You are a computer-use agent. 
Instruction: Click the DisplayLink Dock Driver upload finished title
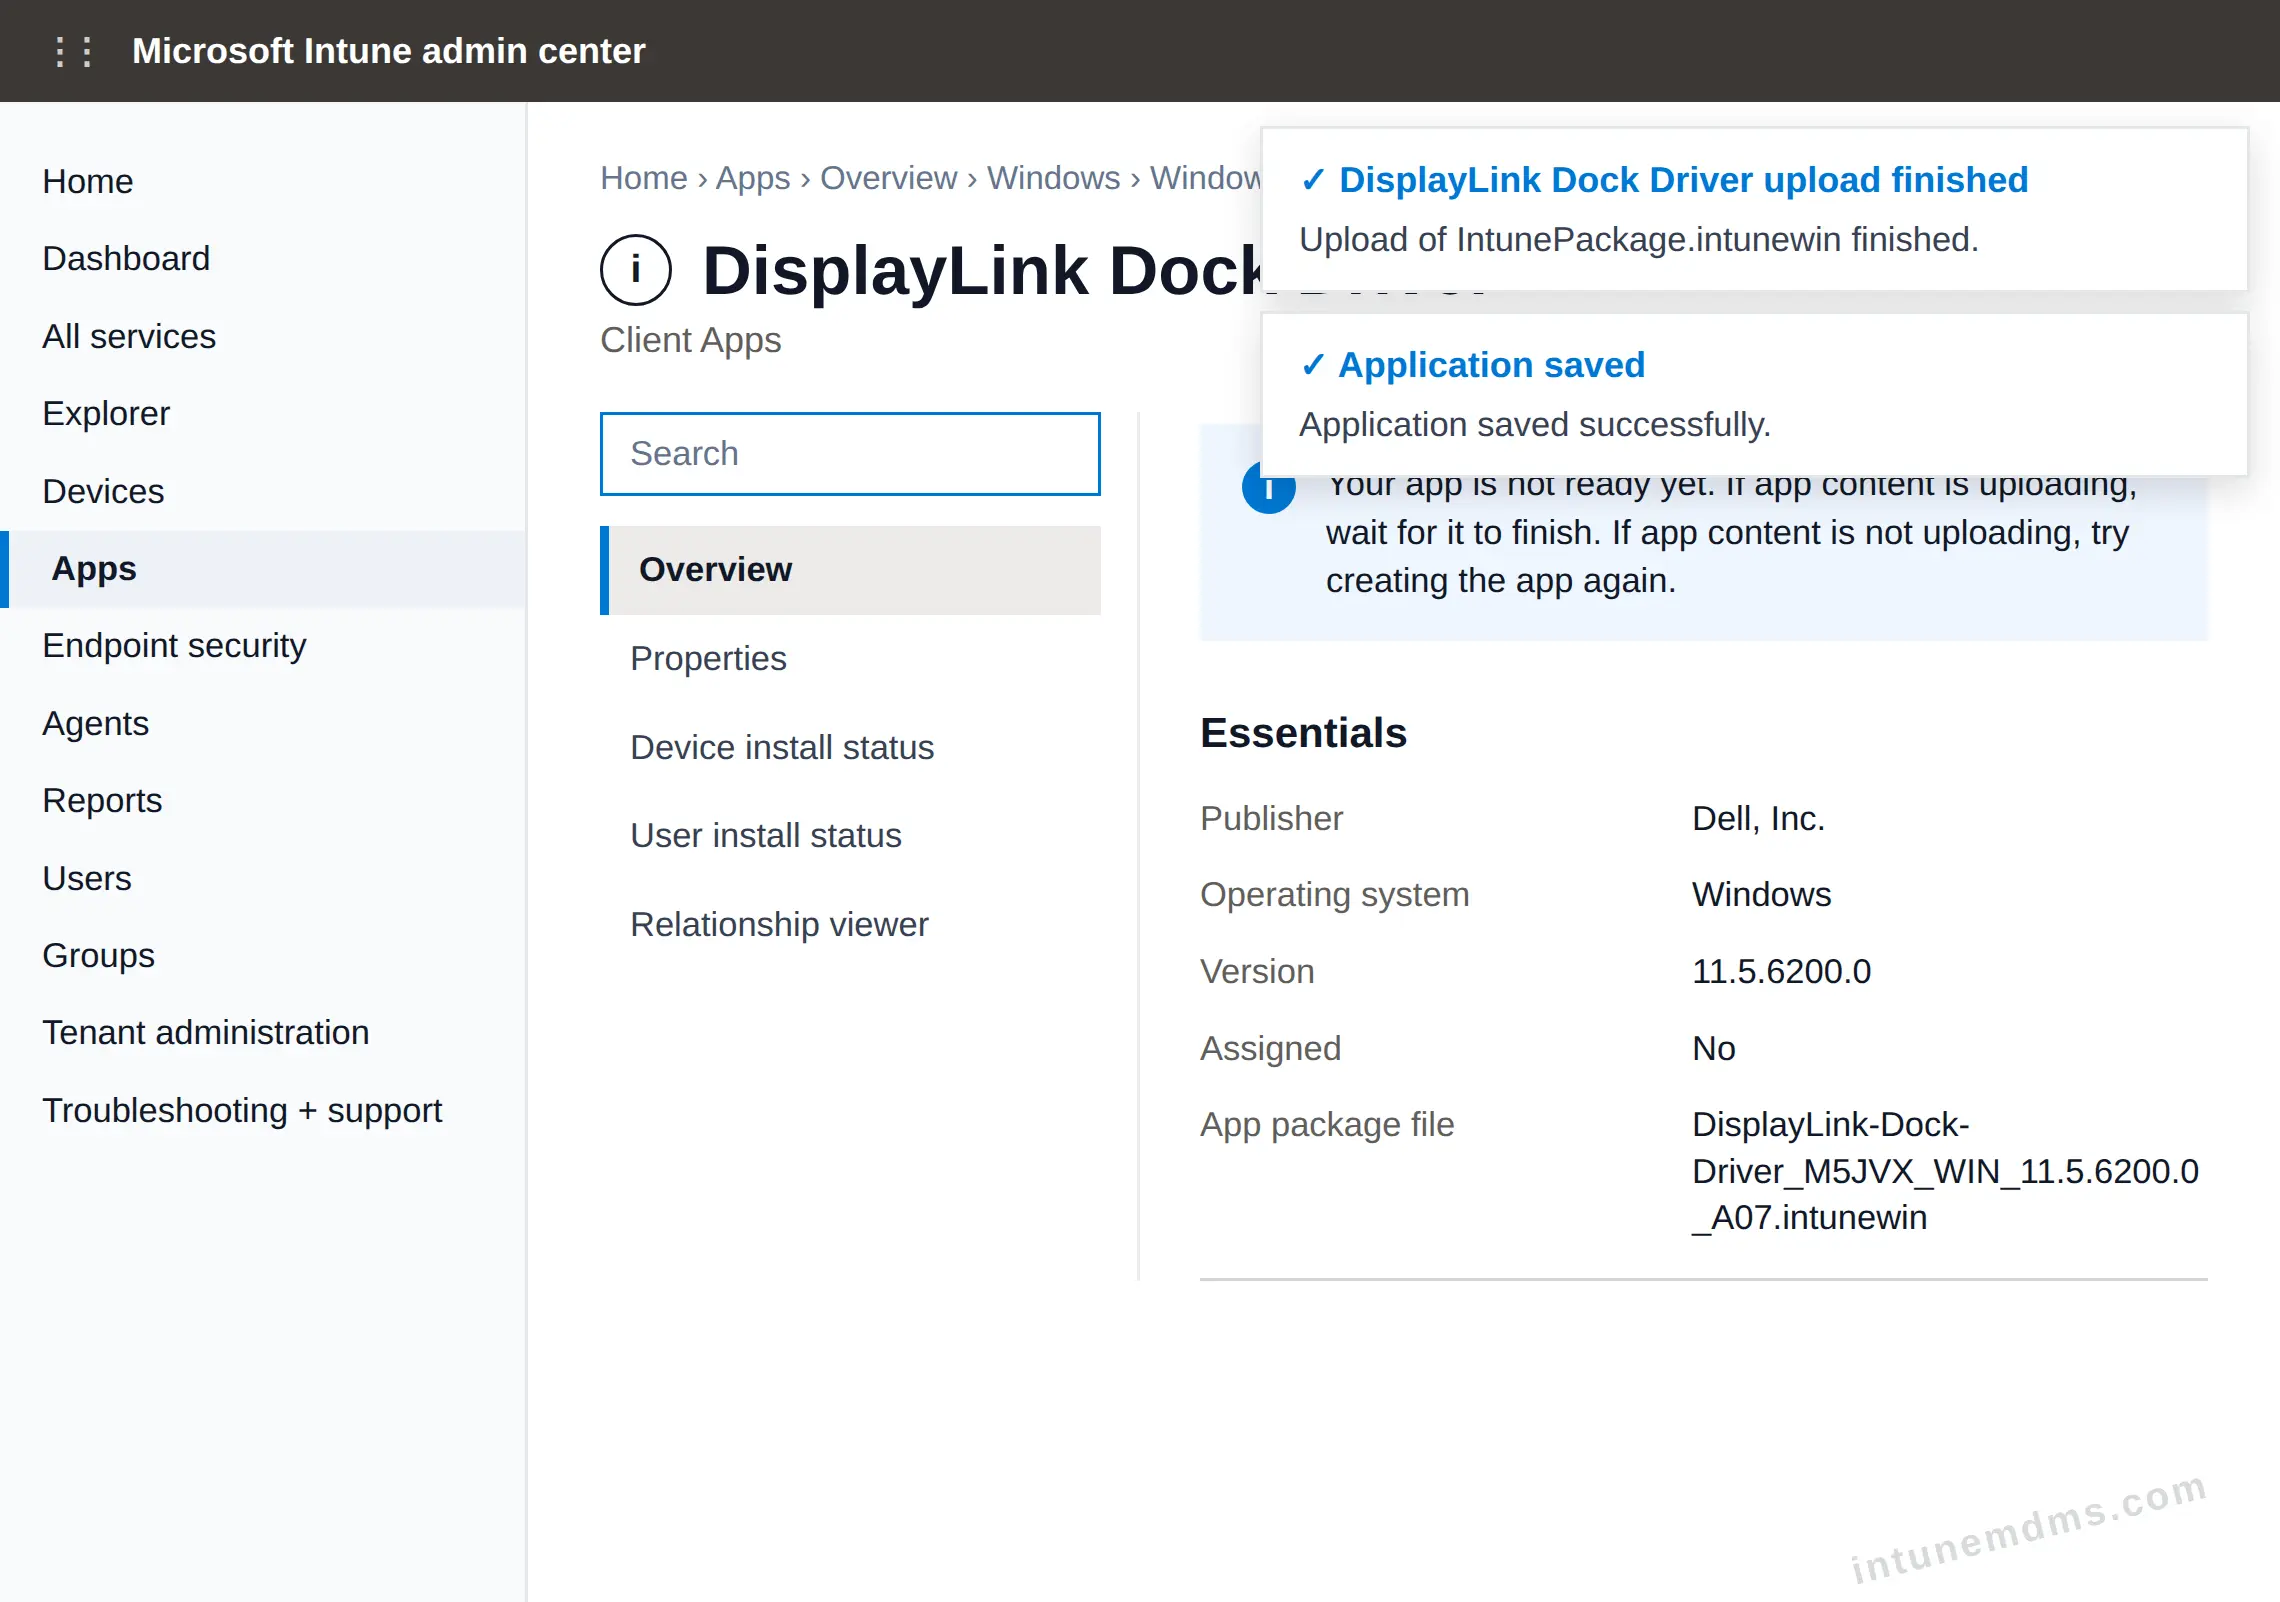(1683, 180)
